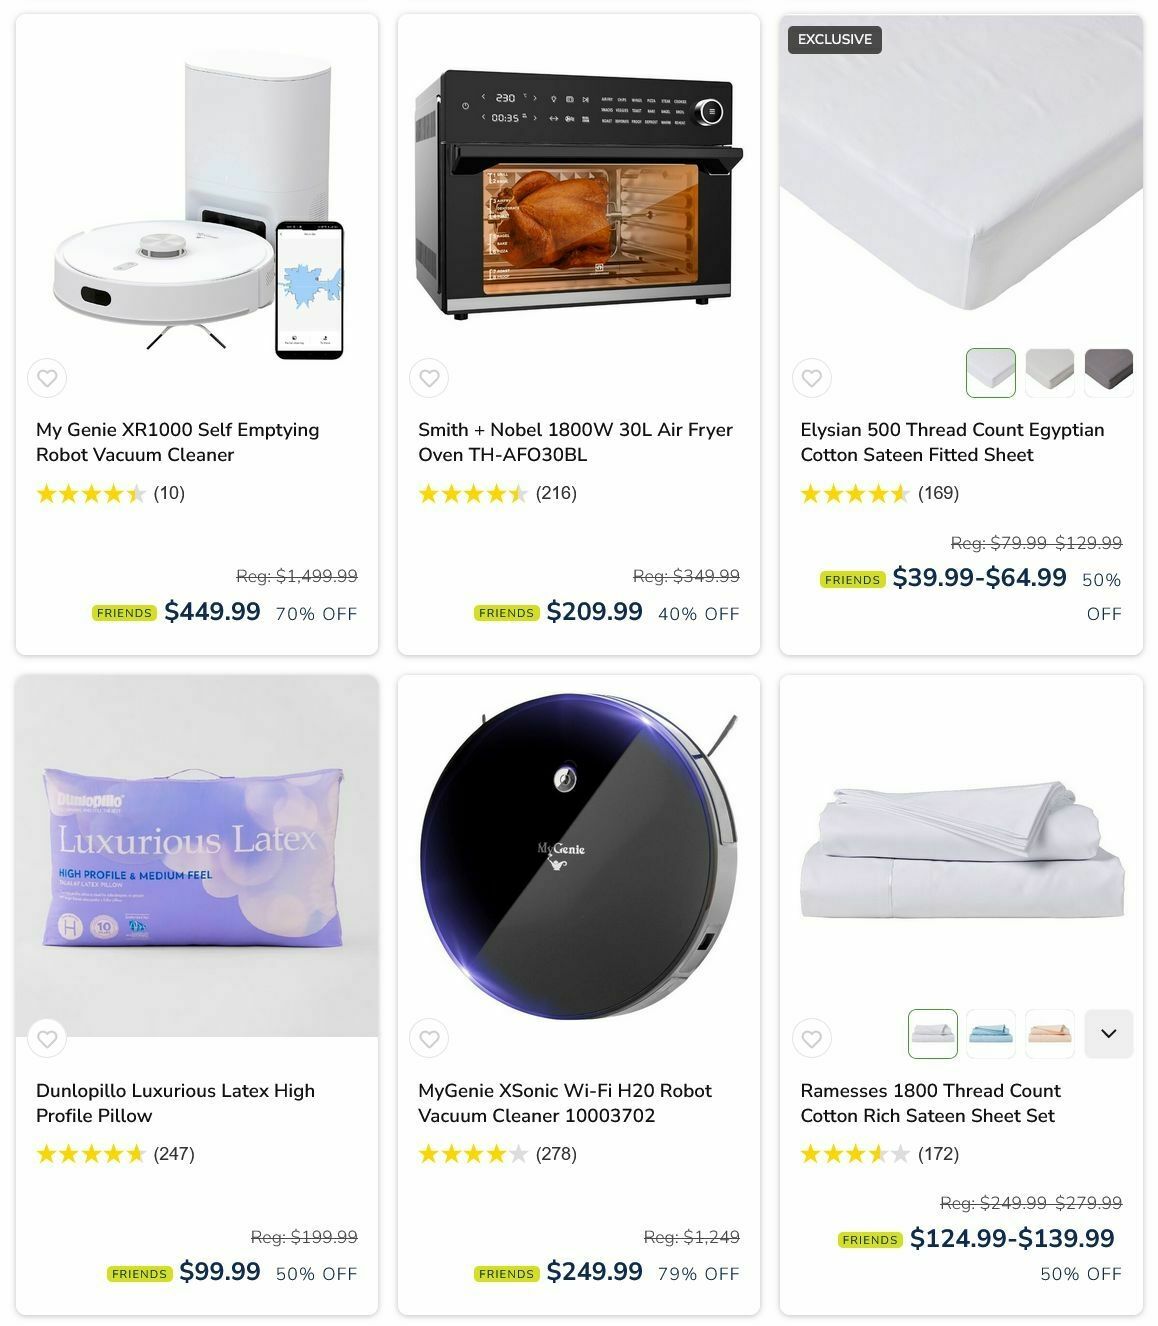Expand more colours for Ramesses Sheet Set

click(1109, 1034)
